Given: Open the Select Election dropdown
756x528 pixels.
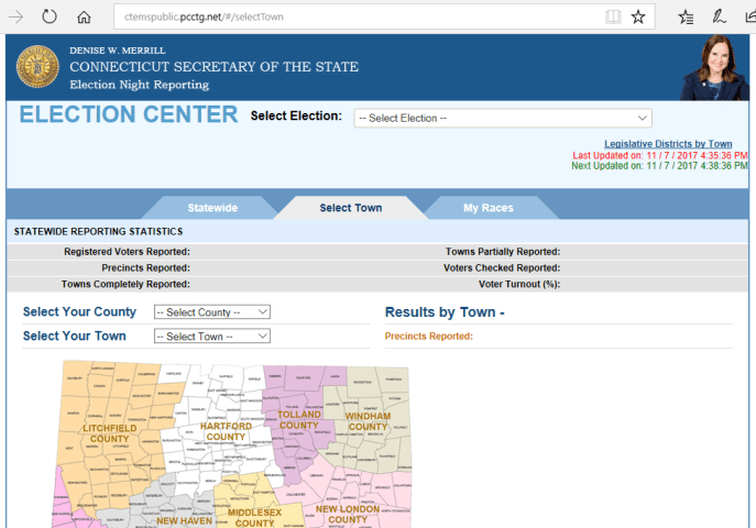Looking at the screenshot, I should 503,118.
